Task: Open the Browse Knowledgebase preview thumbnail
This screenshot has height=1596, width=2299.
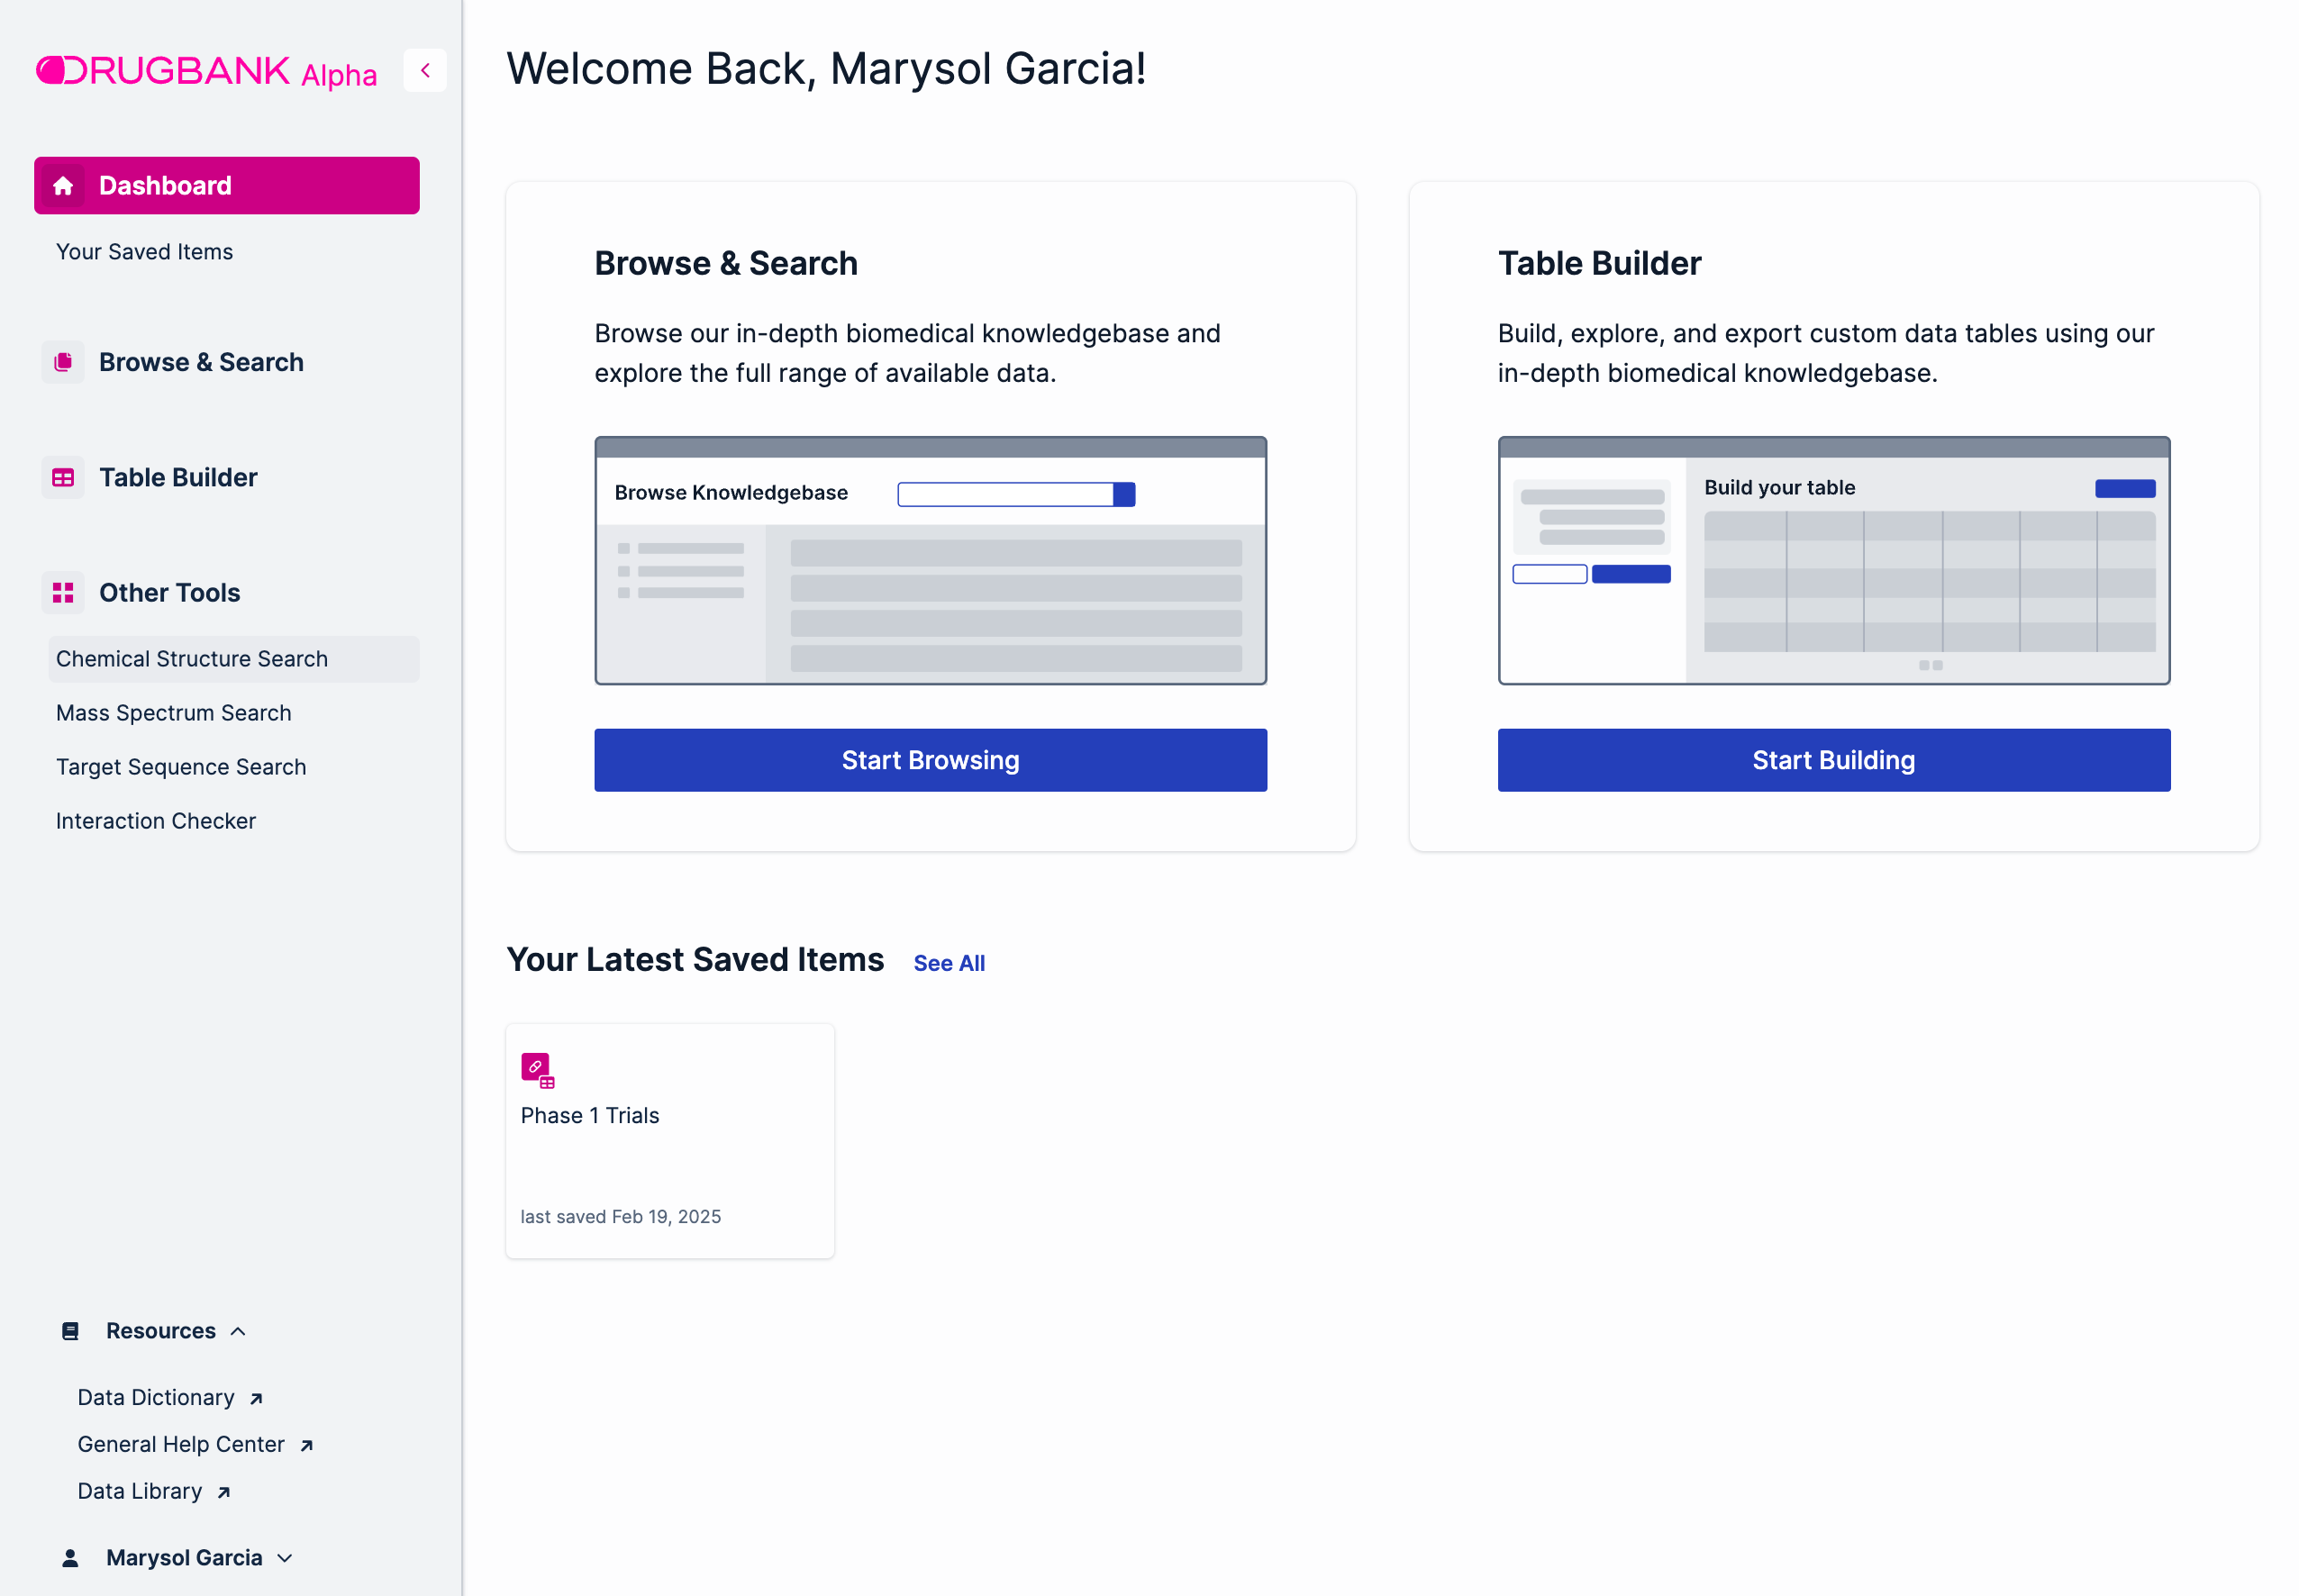Action: click(930, 561)
